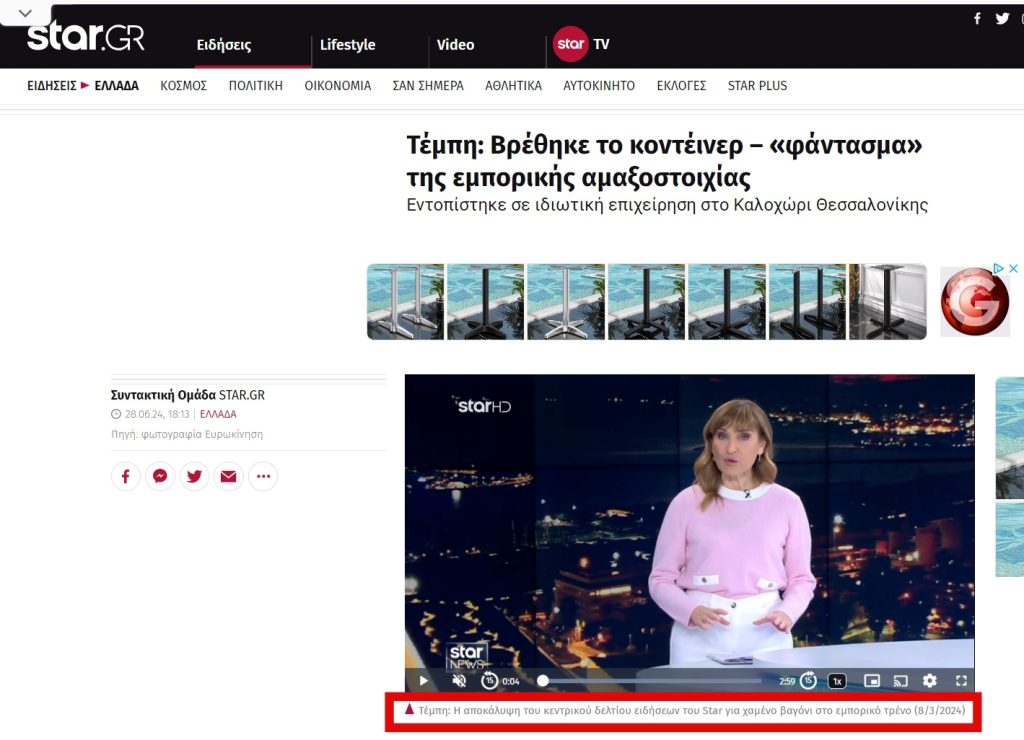The image size is (1024, 740).
Task: Open the Ειδήσεις tab
Action: click(224, 45)
